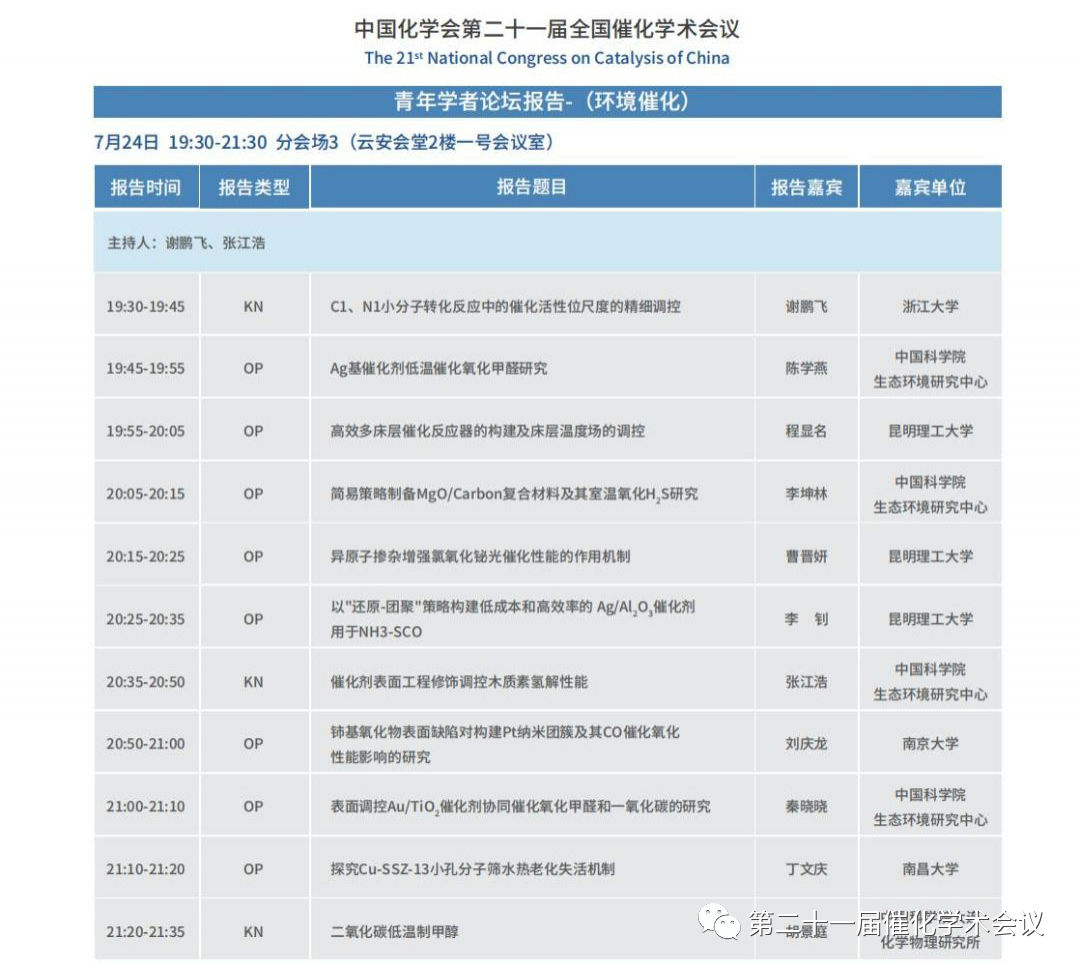
Task: Click the affiliation in the 21:00-21:10 row
Action: [931, 807]
